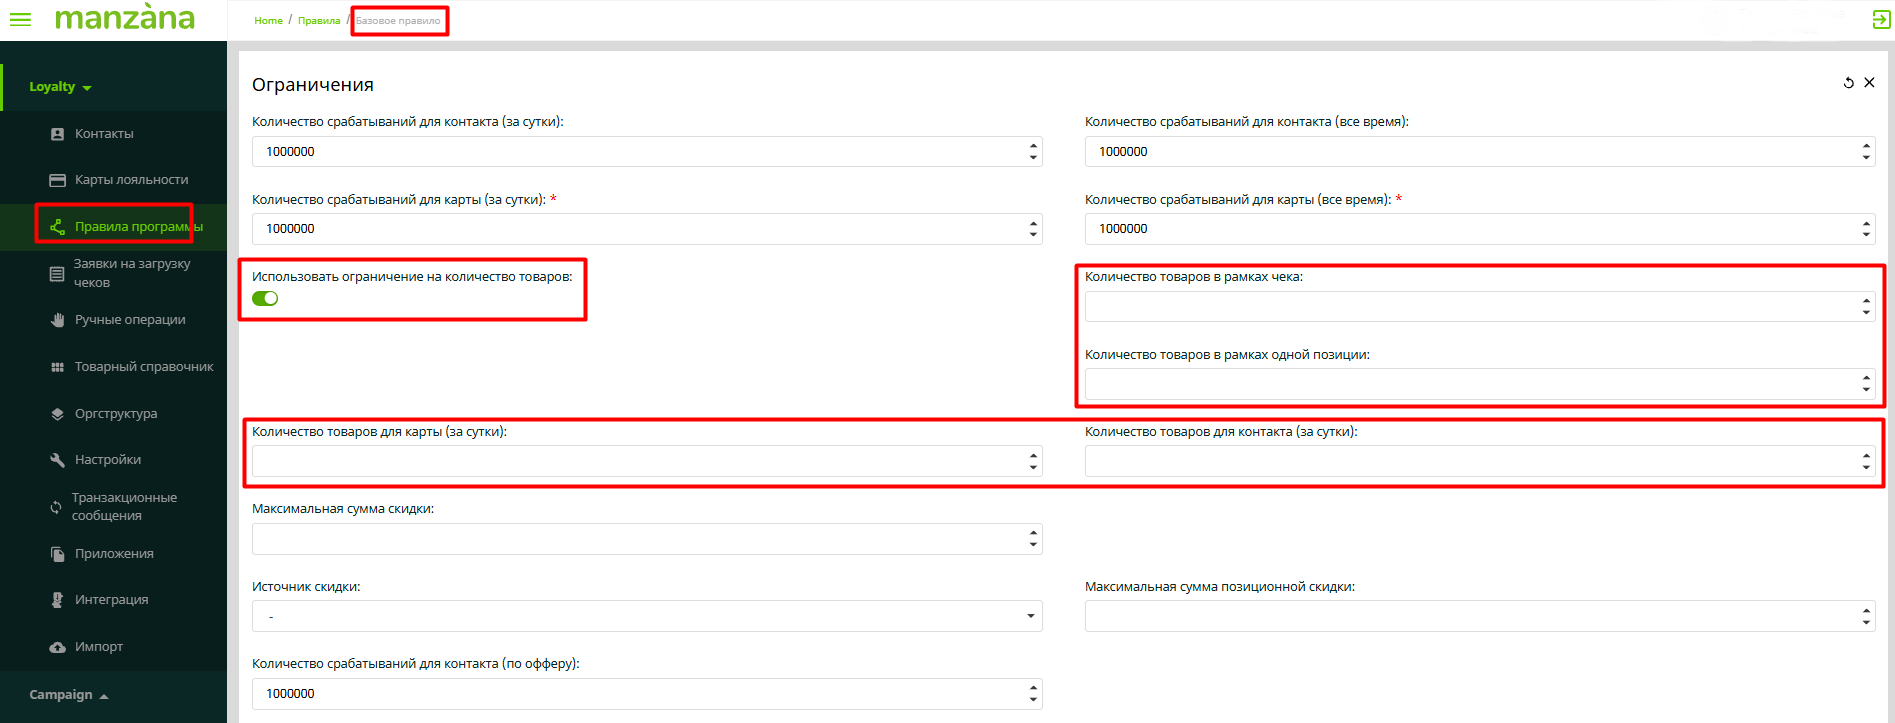Open Интеграция from the sidebar
The height and width of the screenshot is (723, 1895).
click(111, 600)
